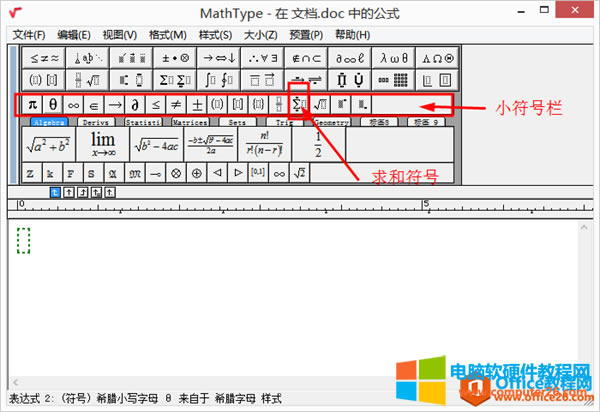The image size is (600, 412).
Task: Open the spaces and ellipses palette
Action: [88, 58]
